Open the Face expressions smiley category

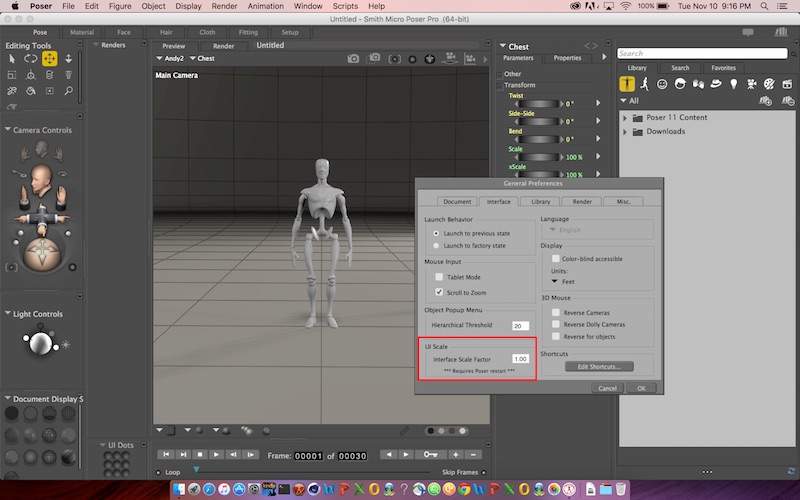point(662,84)
